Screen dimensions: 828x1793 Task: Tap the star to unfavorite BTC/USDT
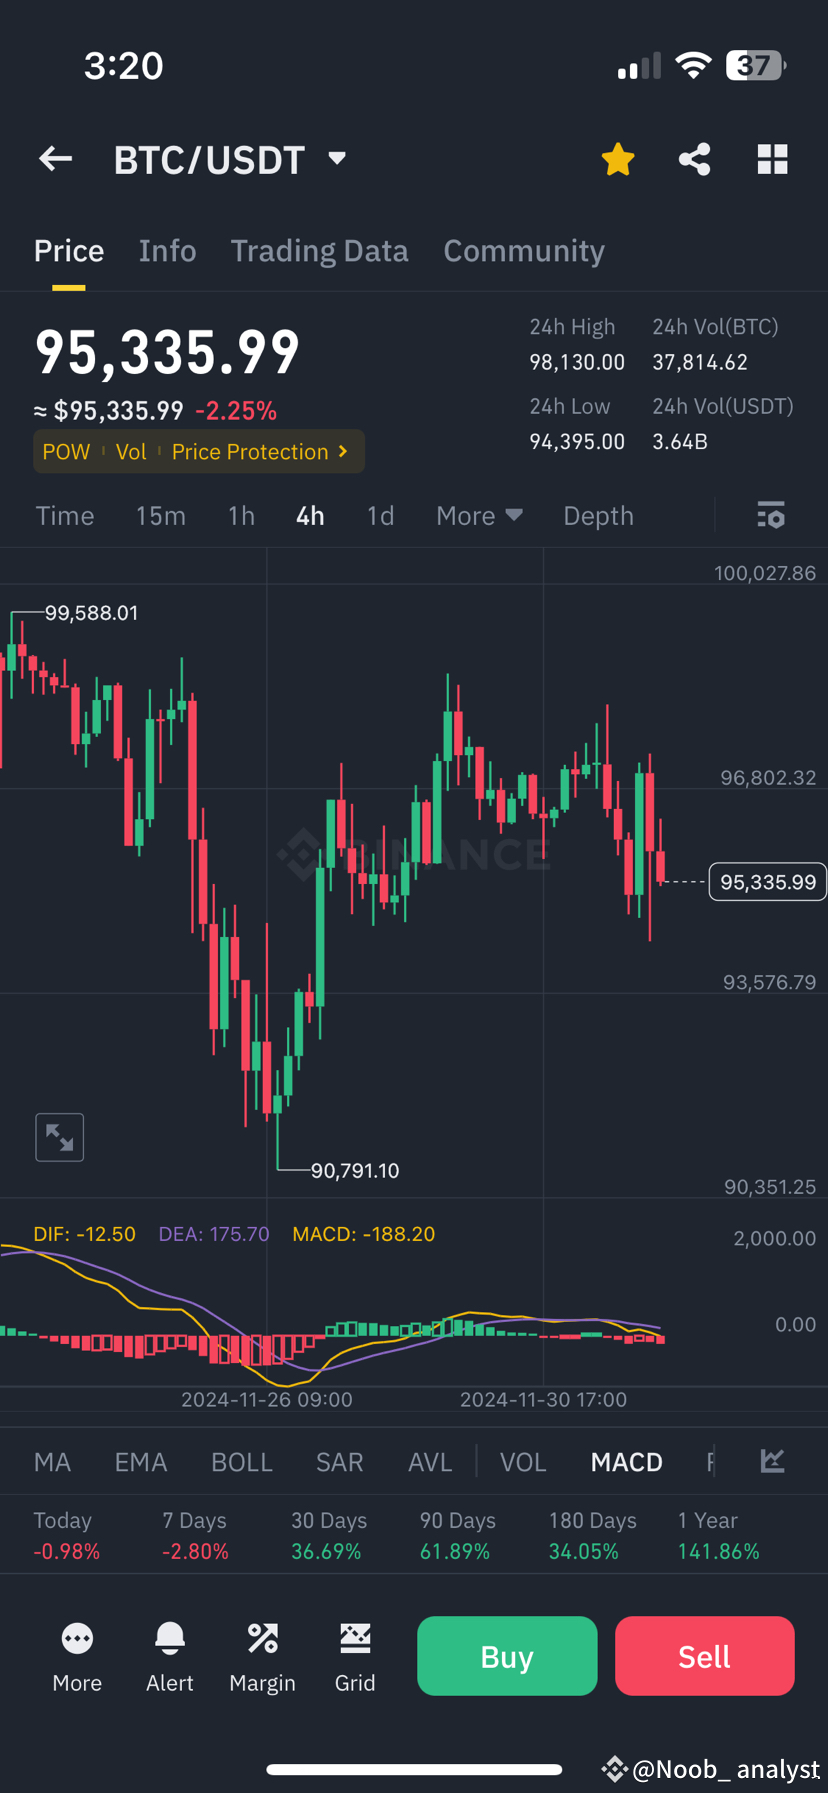point(617,159)
